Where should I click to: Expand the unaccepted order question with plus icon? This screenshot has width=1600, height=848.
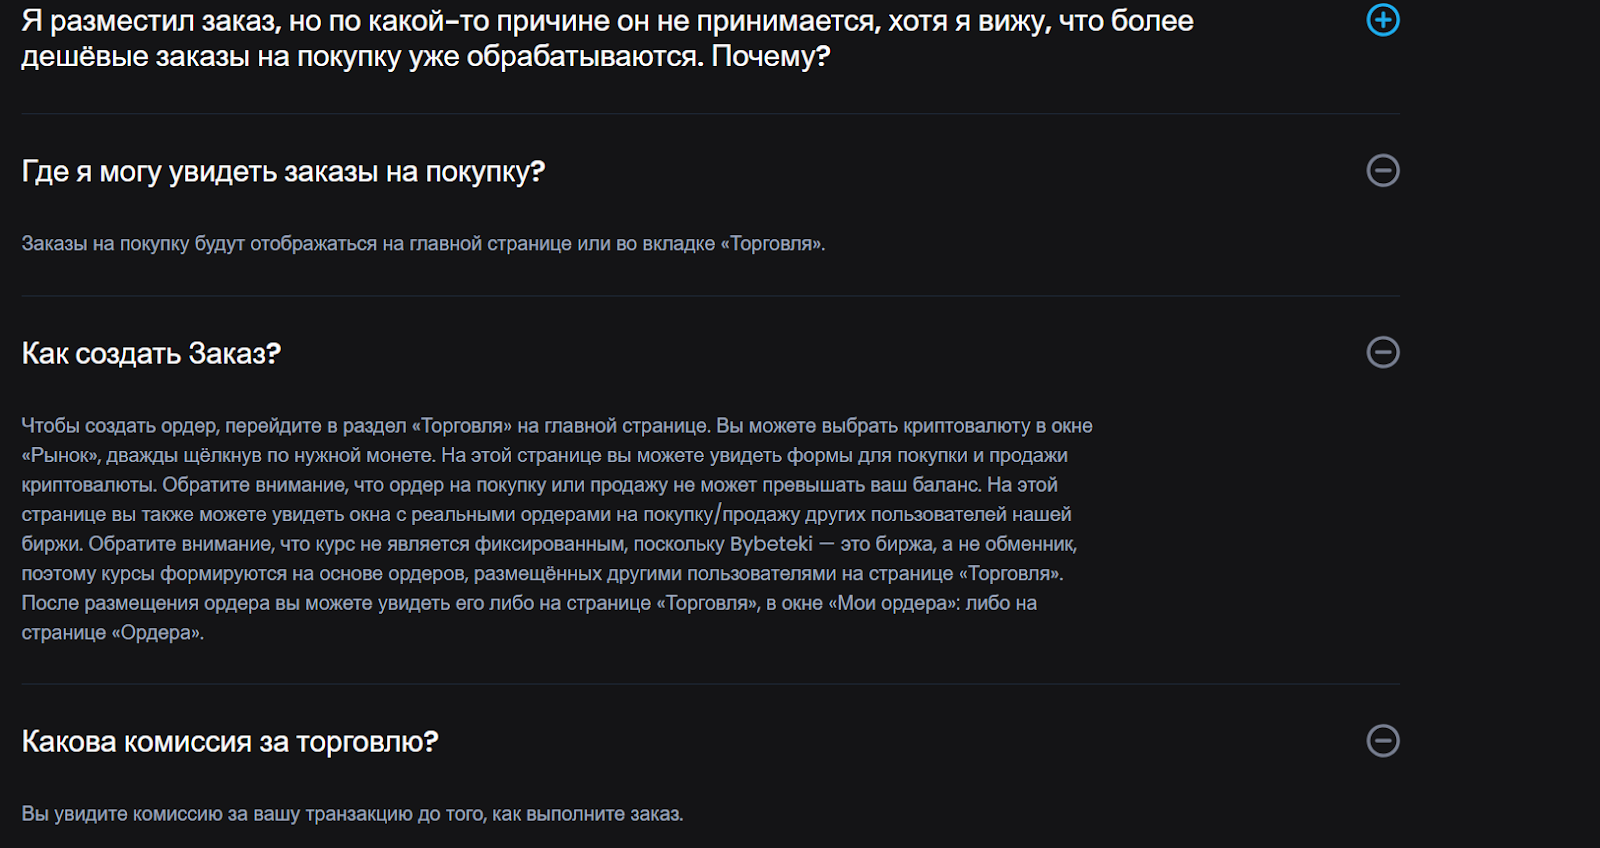coord(1383,20)
